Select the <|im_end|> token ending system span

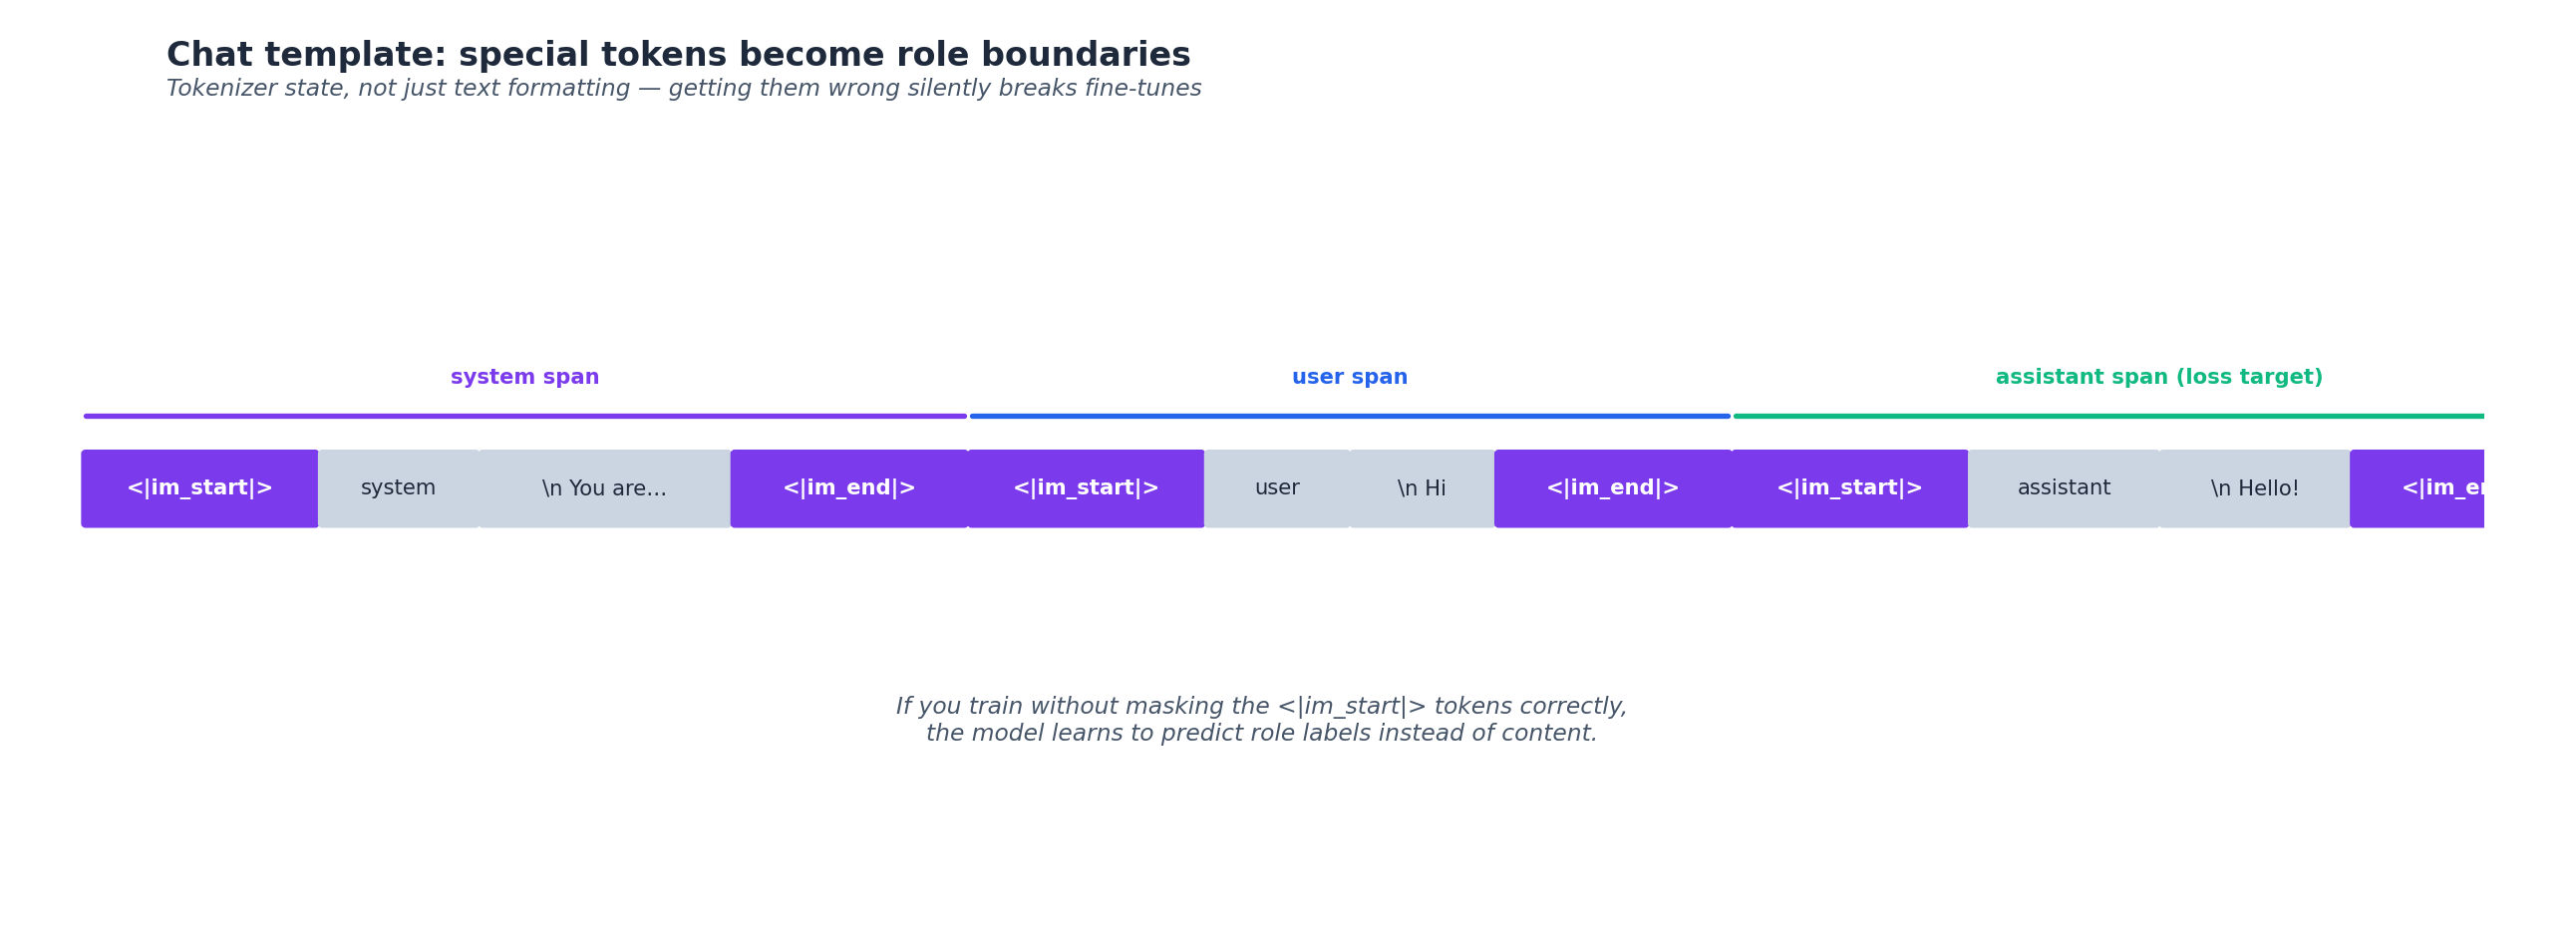click(x=849, y=489)
